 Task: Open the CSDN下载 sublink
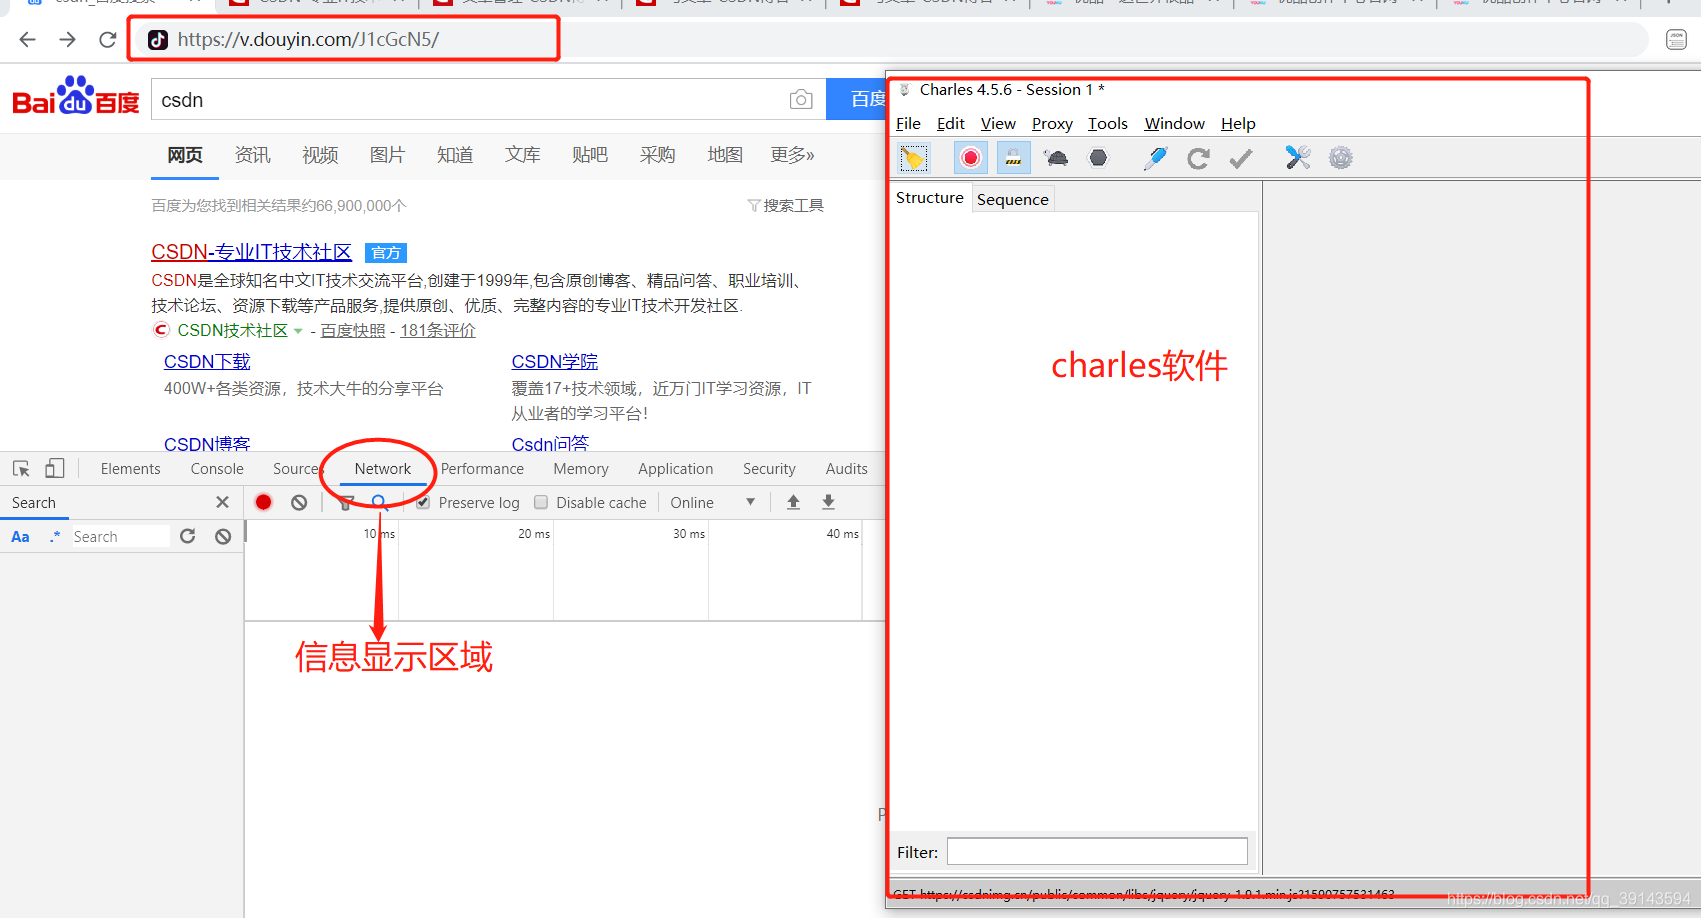coord(207,362)
